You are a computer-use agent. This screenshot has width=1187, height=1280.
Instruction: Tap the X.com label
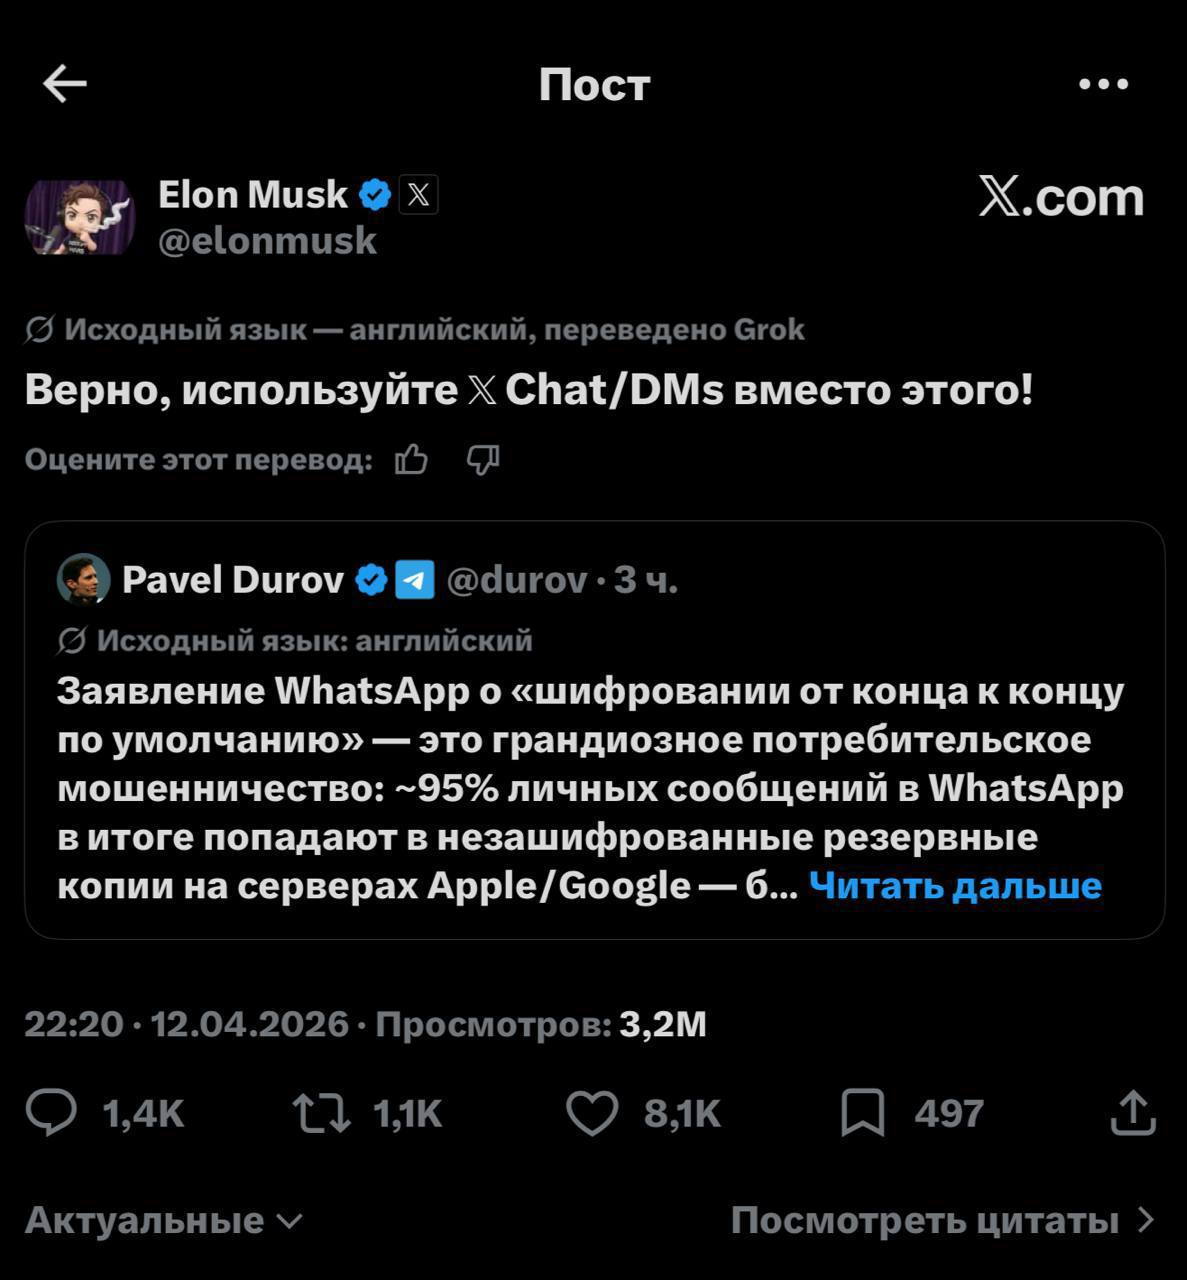pos(1061,197)
